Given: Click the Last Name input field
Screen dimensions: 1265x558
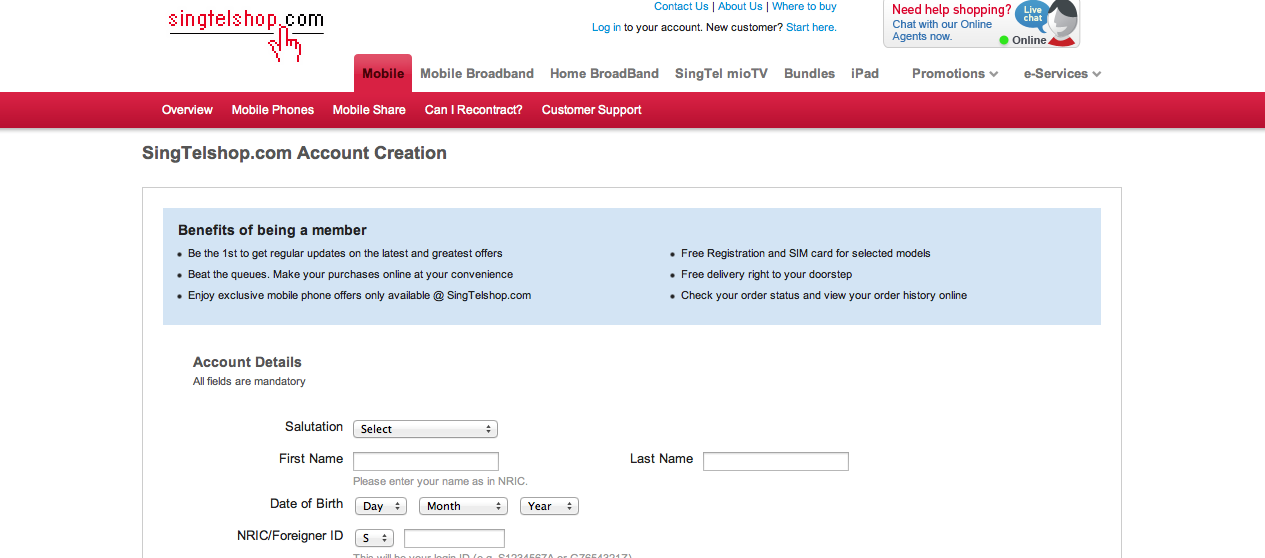Looking at the screenshot, I should 776,461.
